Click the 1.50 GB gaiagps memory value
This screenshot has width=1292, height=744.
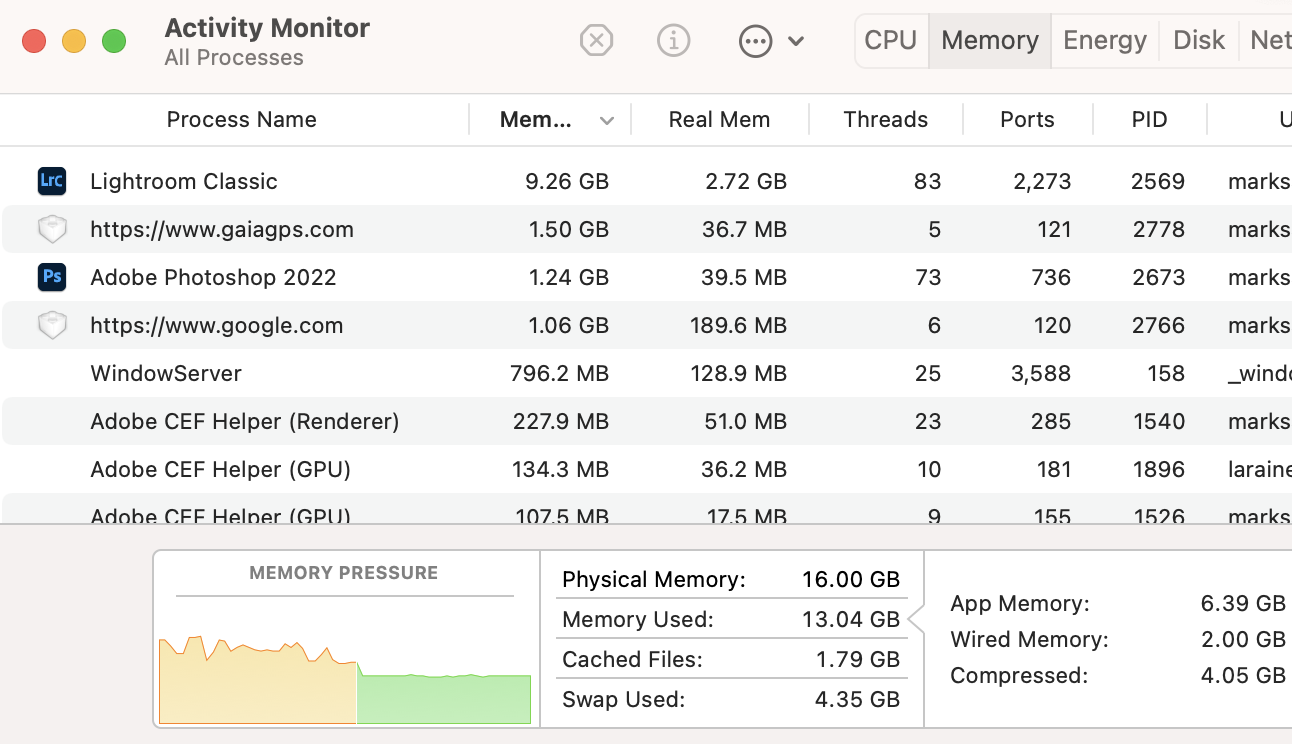[569, 229]
